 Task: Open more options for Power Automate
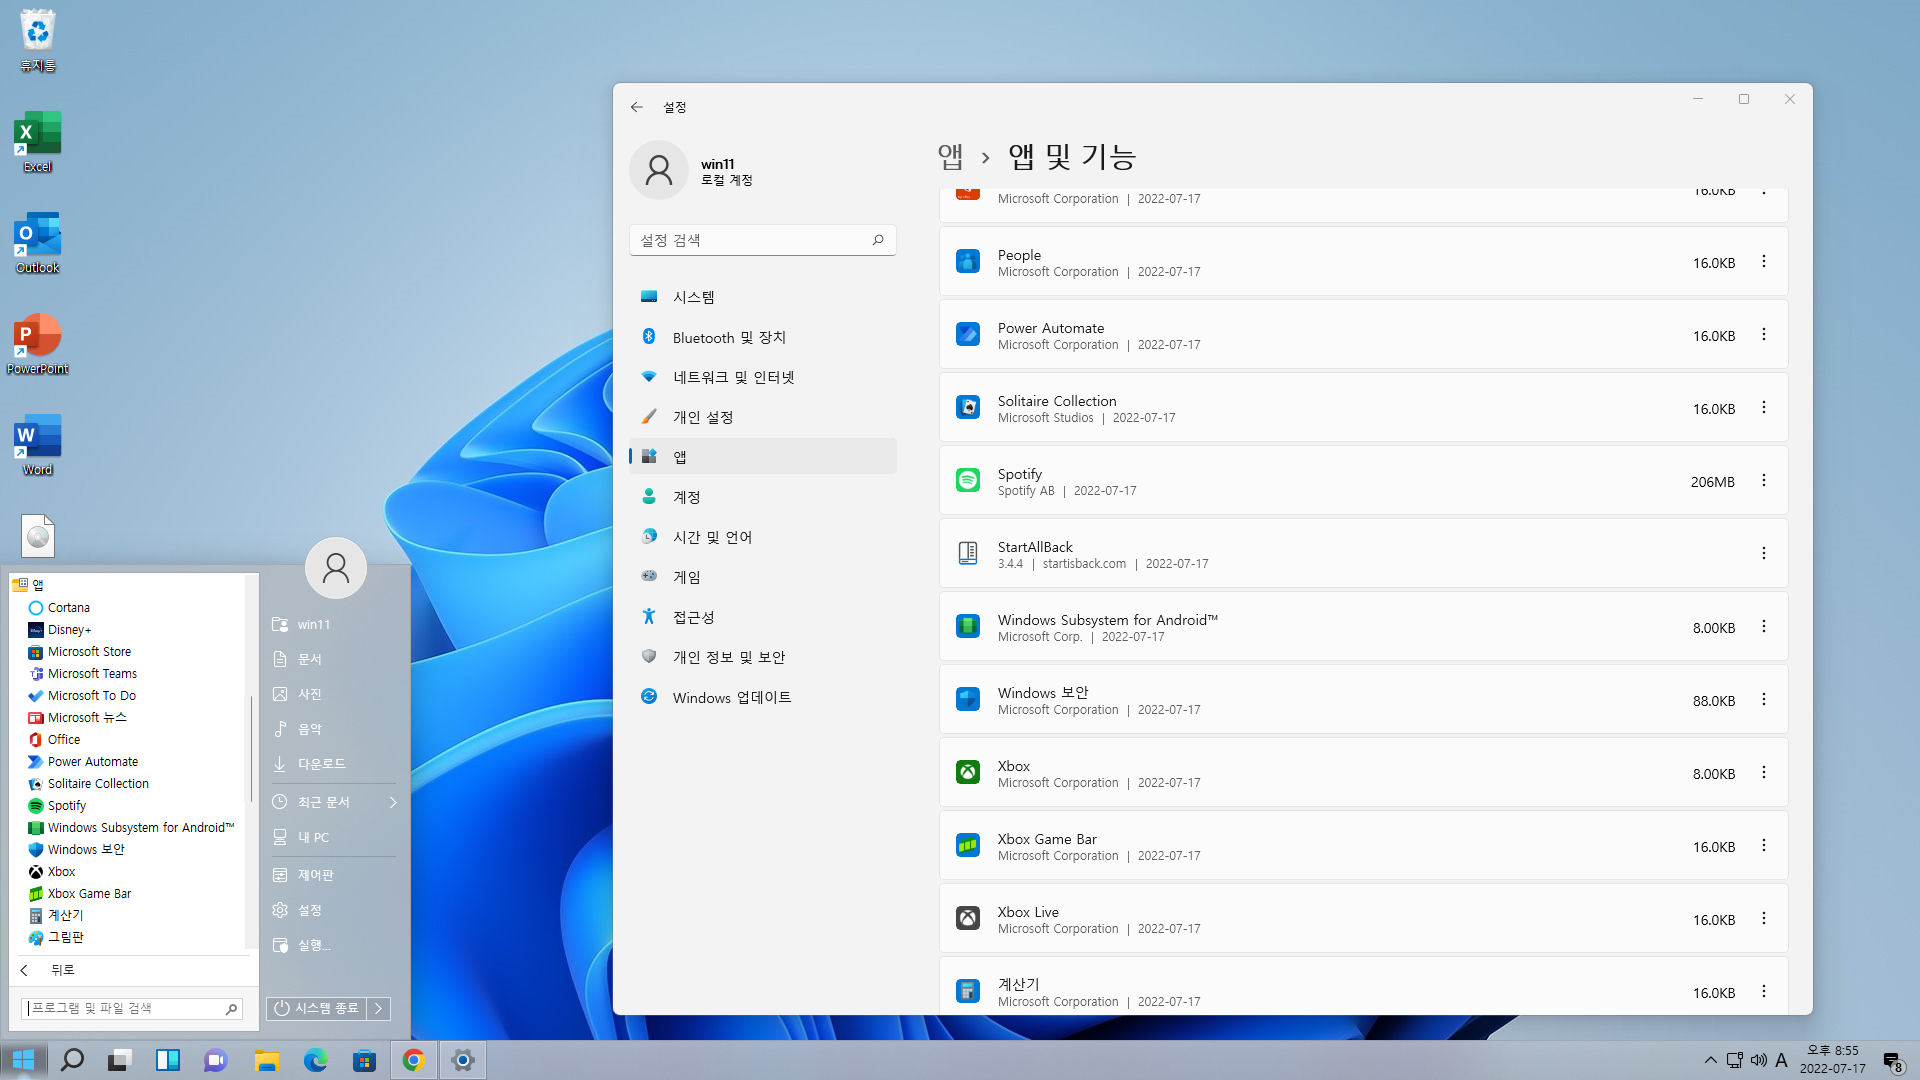point(1763,335)
